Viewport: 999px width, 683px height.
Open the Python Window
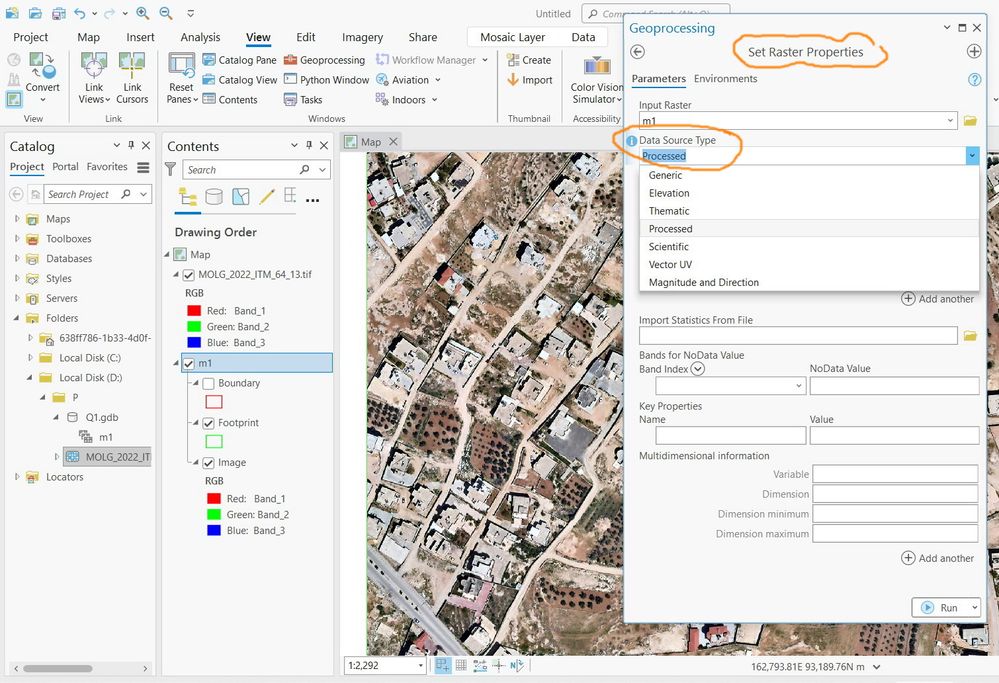tap(326, 80)
